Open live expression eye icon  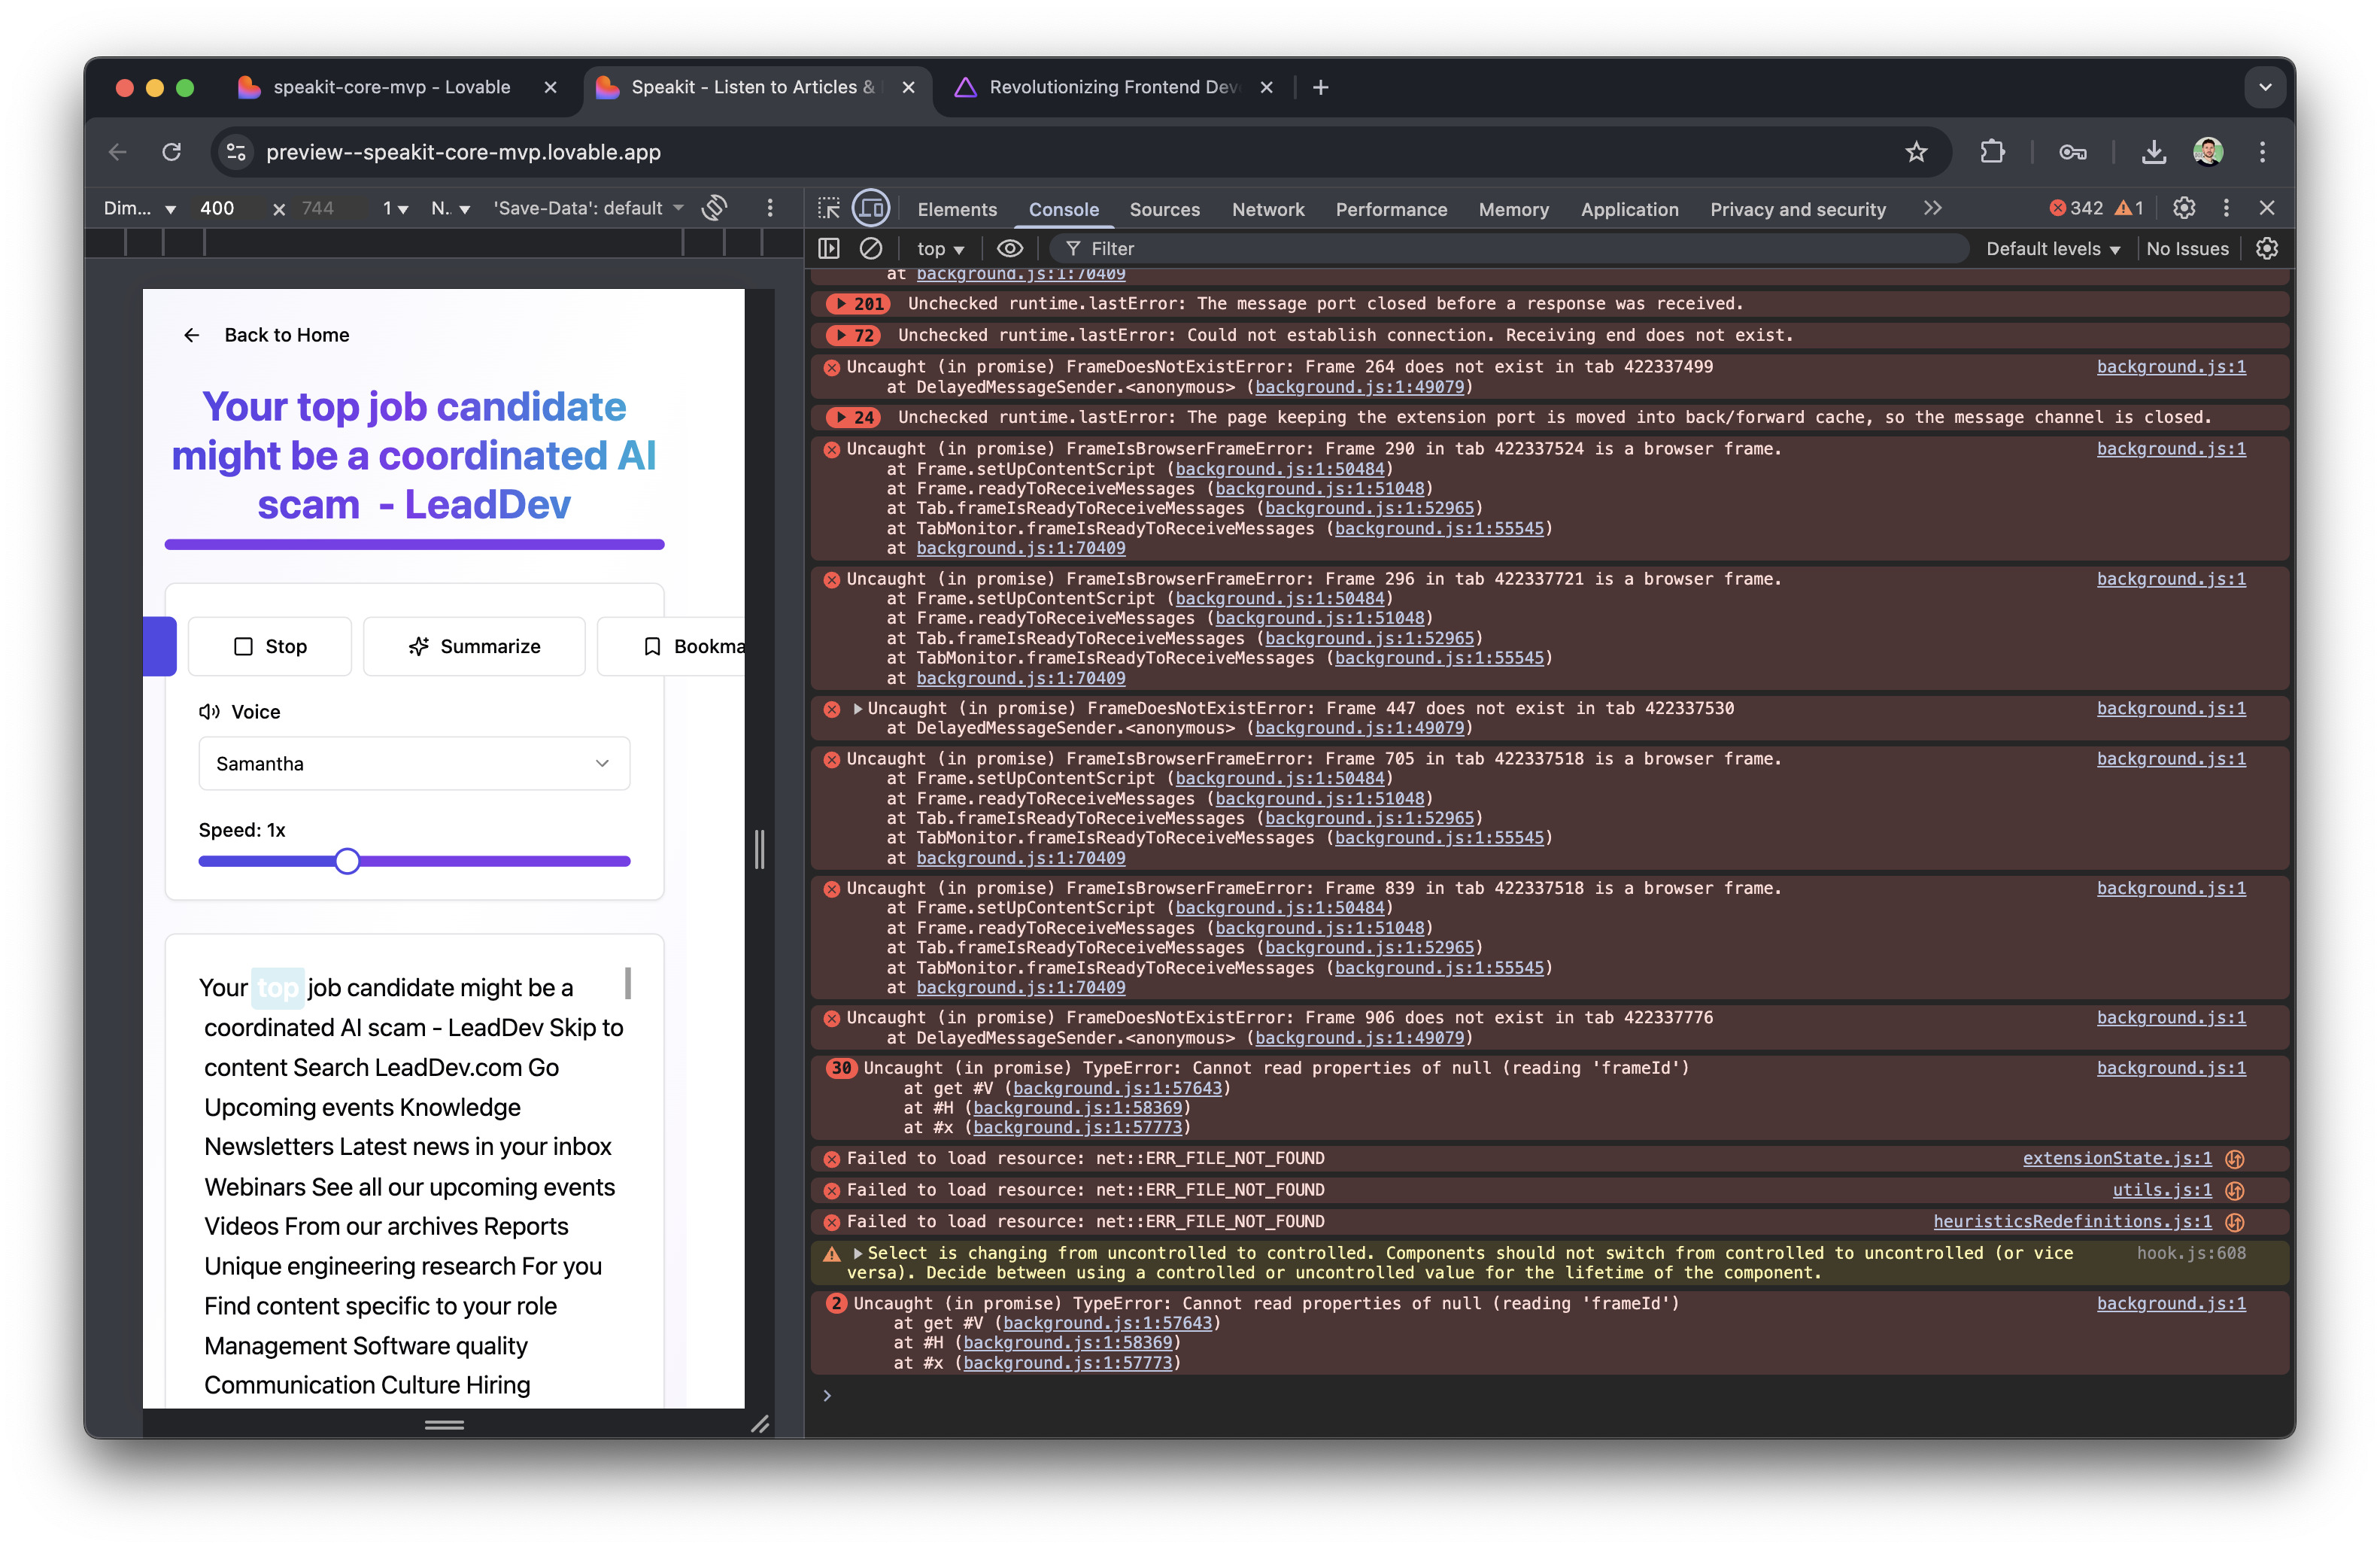1010,248
